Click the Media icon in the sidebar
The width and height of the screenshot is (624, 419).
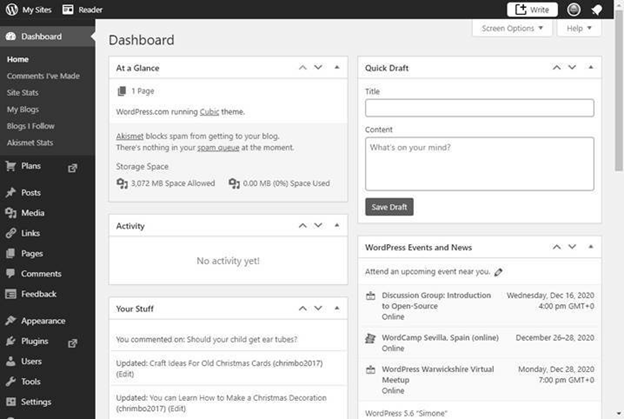(11, 213)
